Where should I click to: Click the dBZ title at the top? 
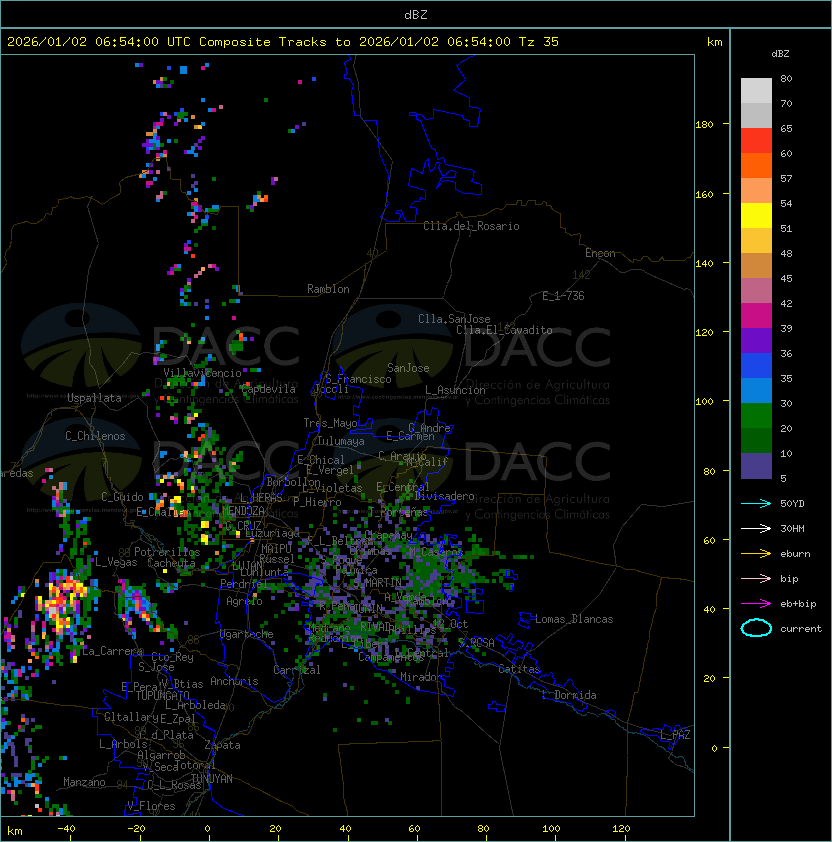(416, 15)
